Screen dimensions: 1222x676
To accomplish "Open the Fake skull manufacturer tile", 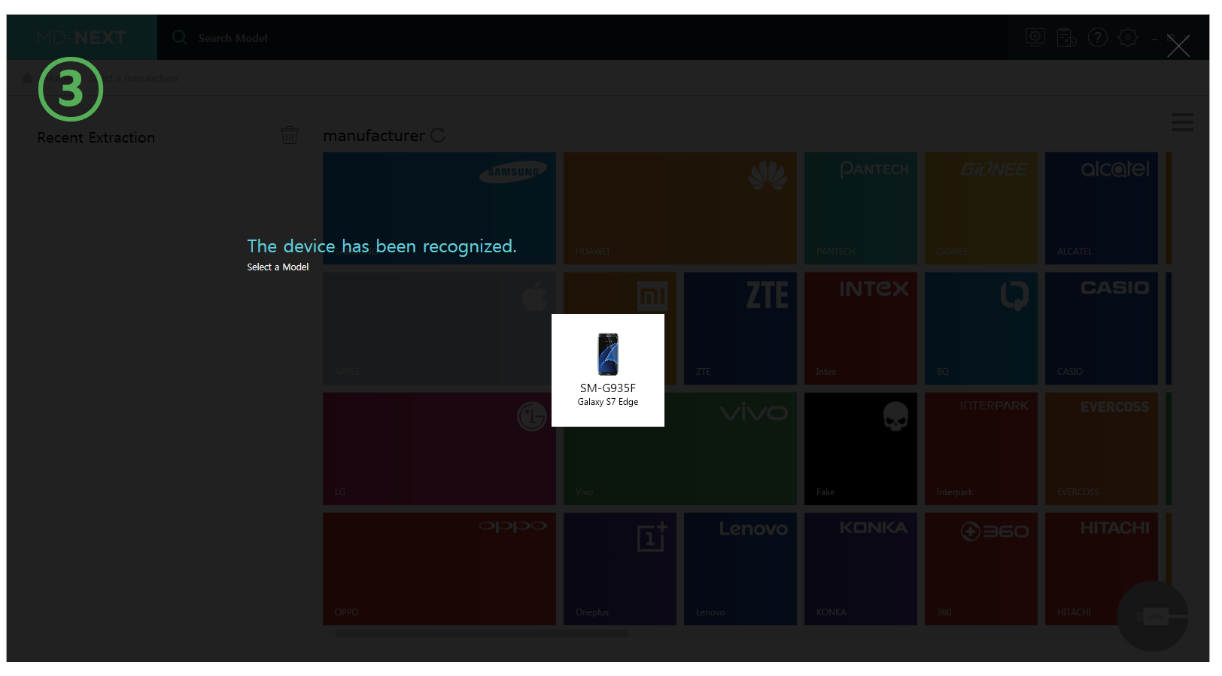I will 861,449.
